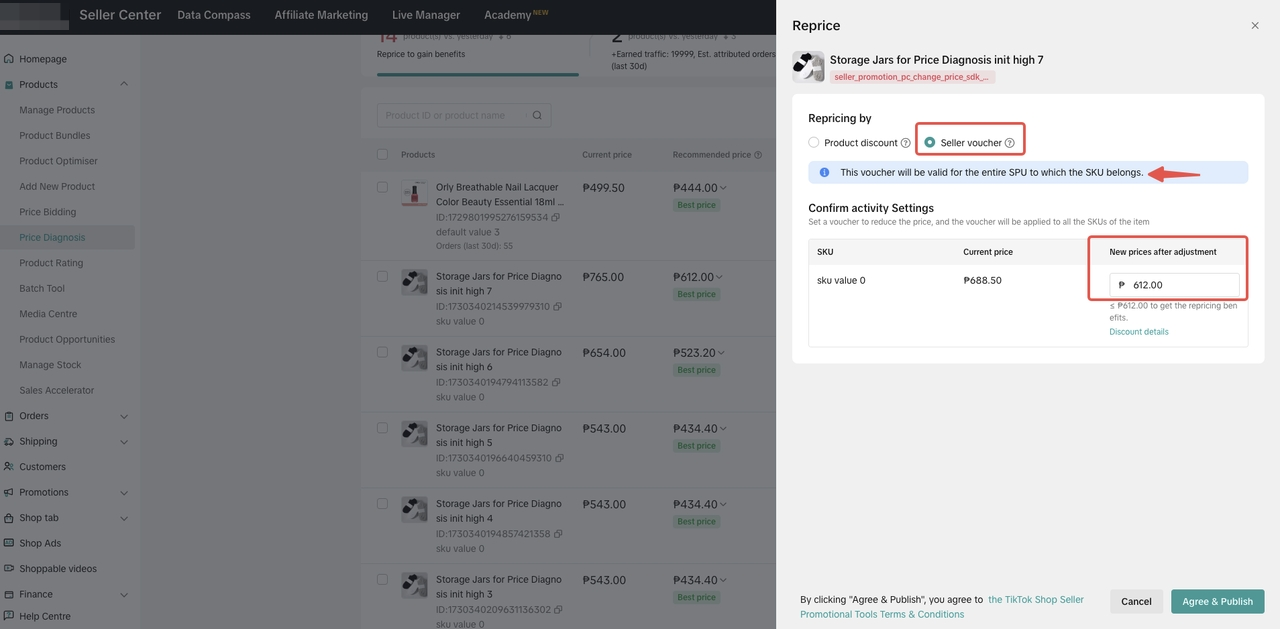Click copy icon beside Orly Nail Lacquer ID
Screen dimensions: 1280x629
556,217
